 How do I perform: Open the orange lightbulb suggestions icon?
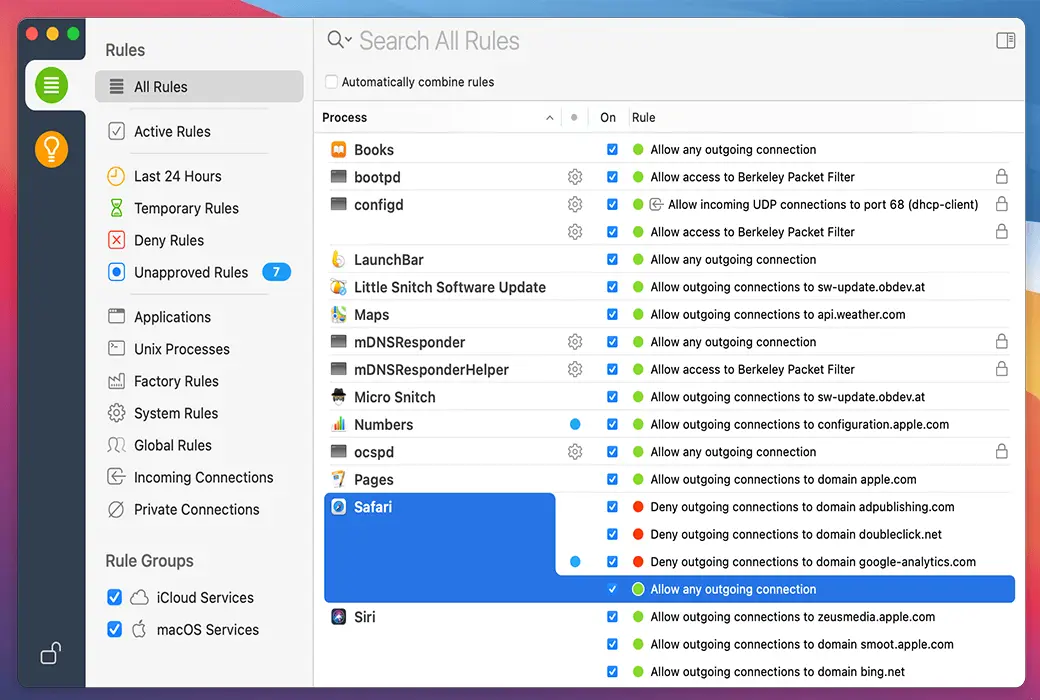[52, 149]
